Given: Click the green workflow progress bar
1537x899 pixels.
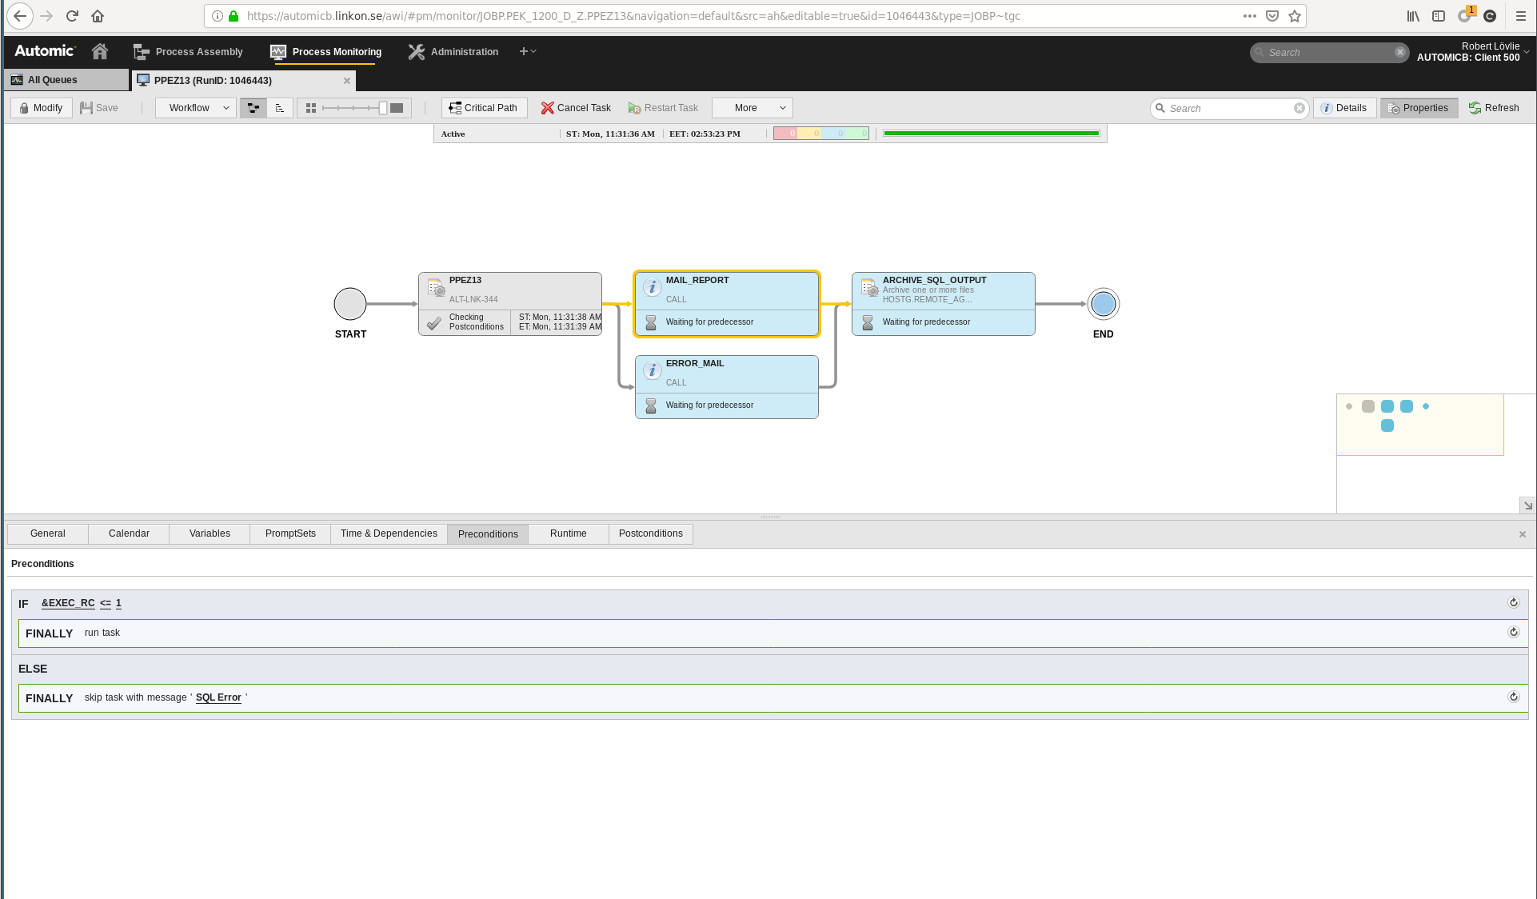Looking at the screenshot, I should pos(991,133).
